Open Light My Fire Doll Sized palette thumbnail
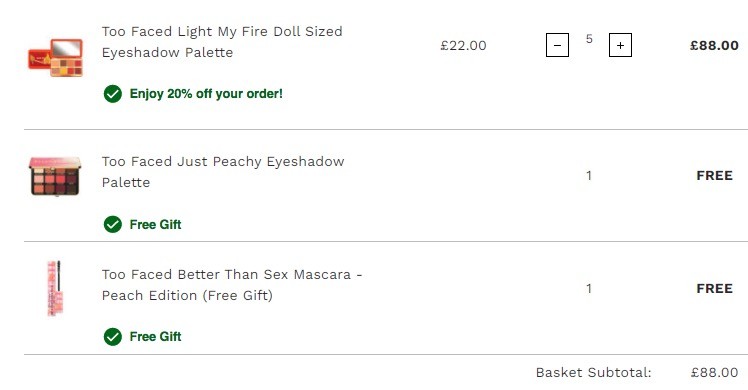The width and height of the screenshot is (748, 390). pos(55,58)
